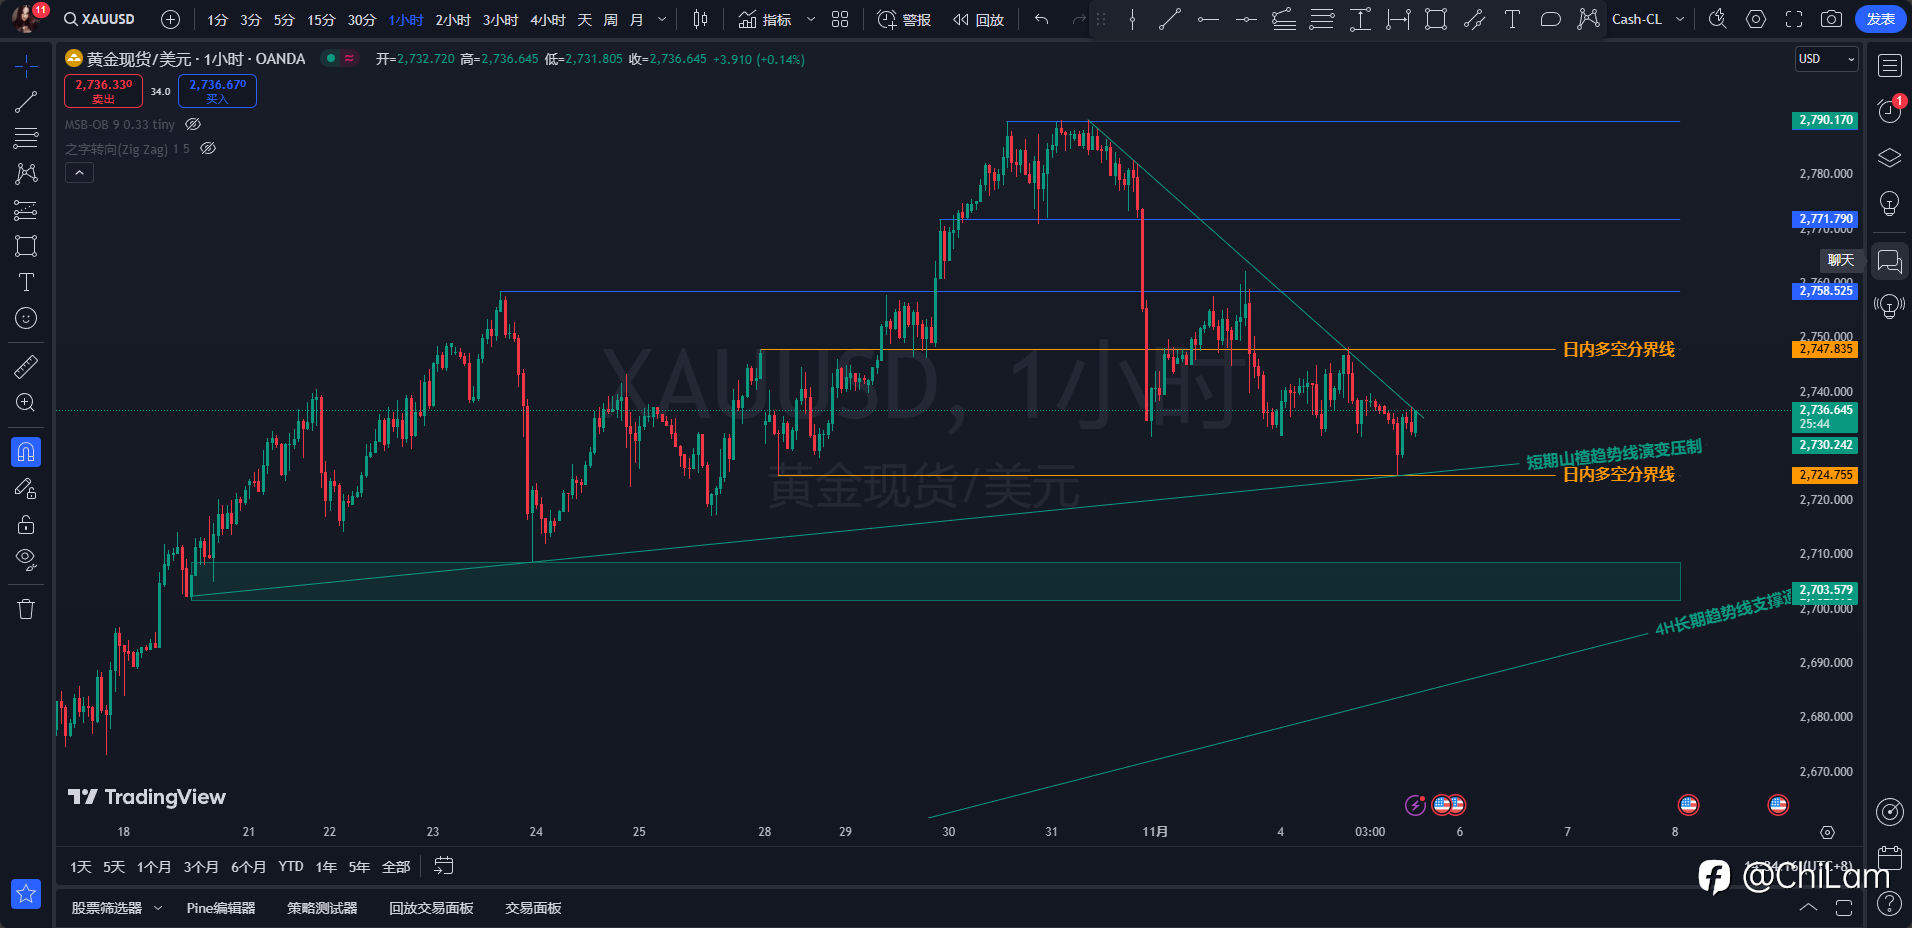Collapse the indicator legend arrow

click(79, 173)
